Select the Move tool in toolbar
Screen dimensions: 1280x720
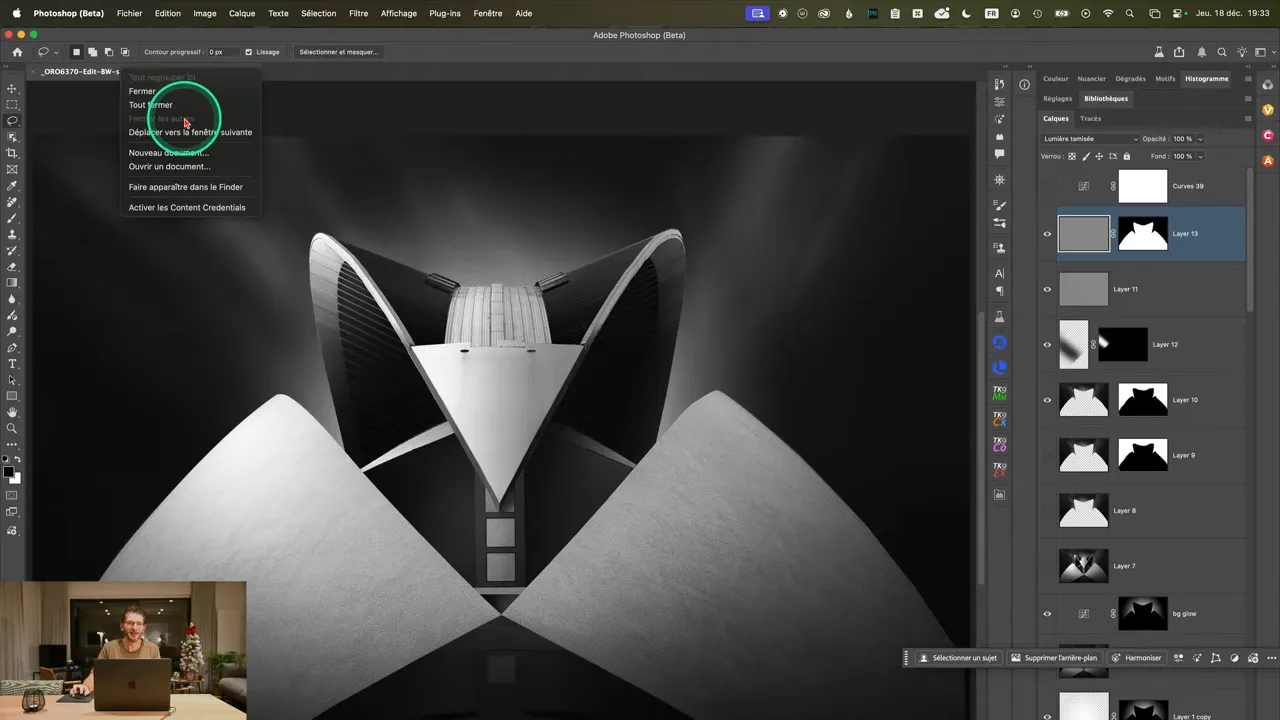[12, 89]
